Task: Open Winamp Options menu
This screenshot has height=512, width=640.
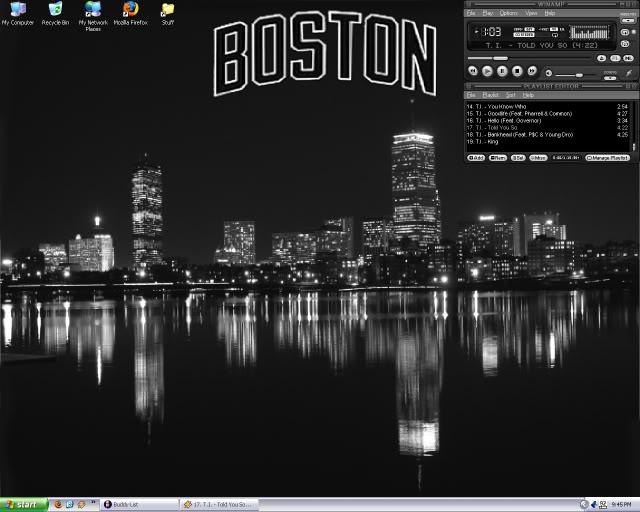Action: [x=508, y=13]
